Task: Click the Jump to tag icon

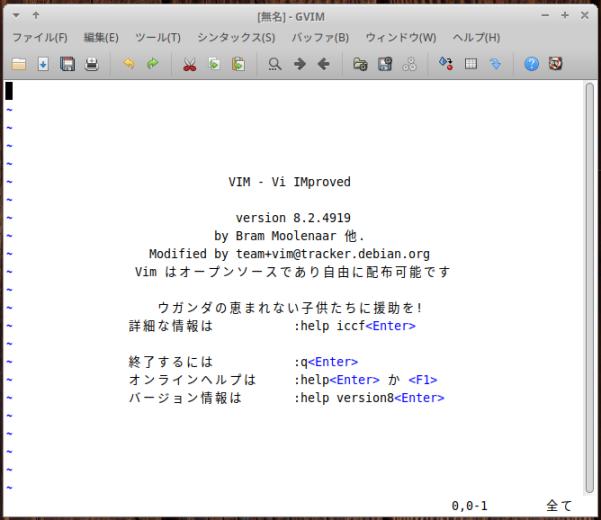Action: [x=495, y=64]
